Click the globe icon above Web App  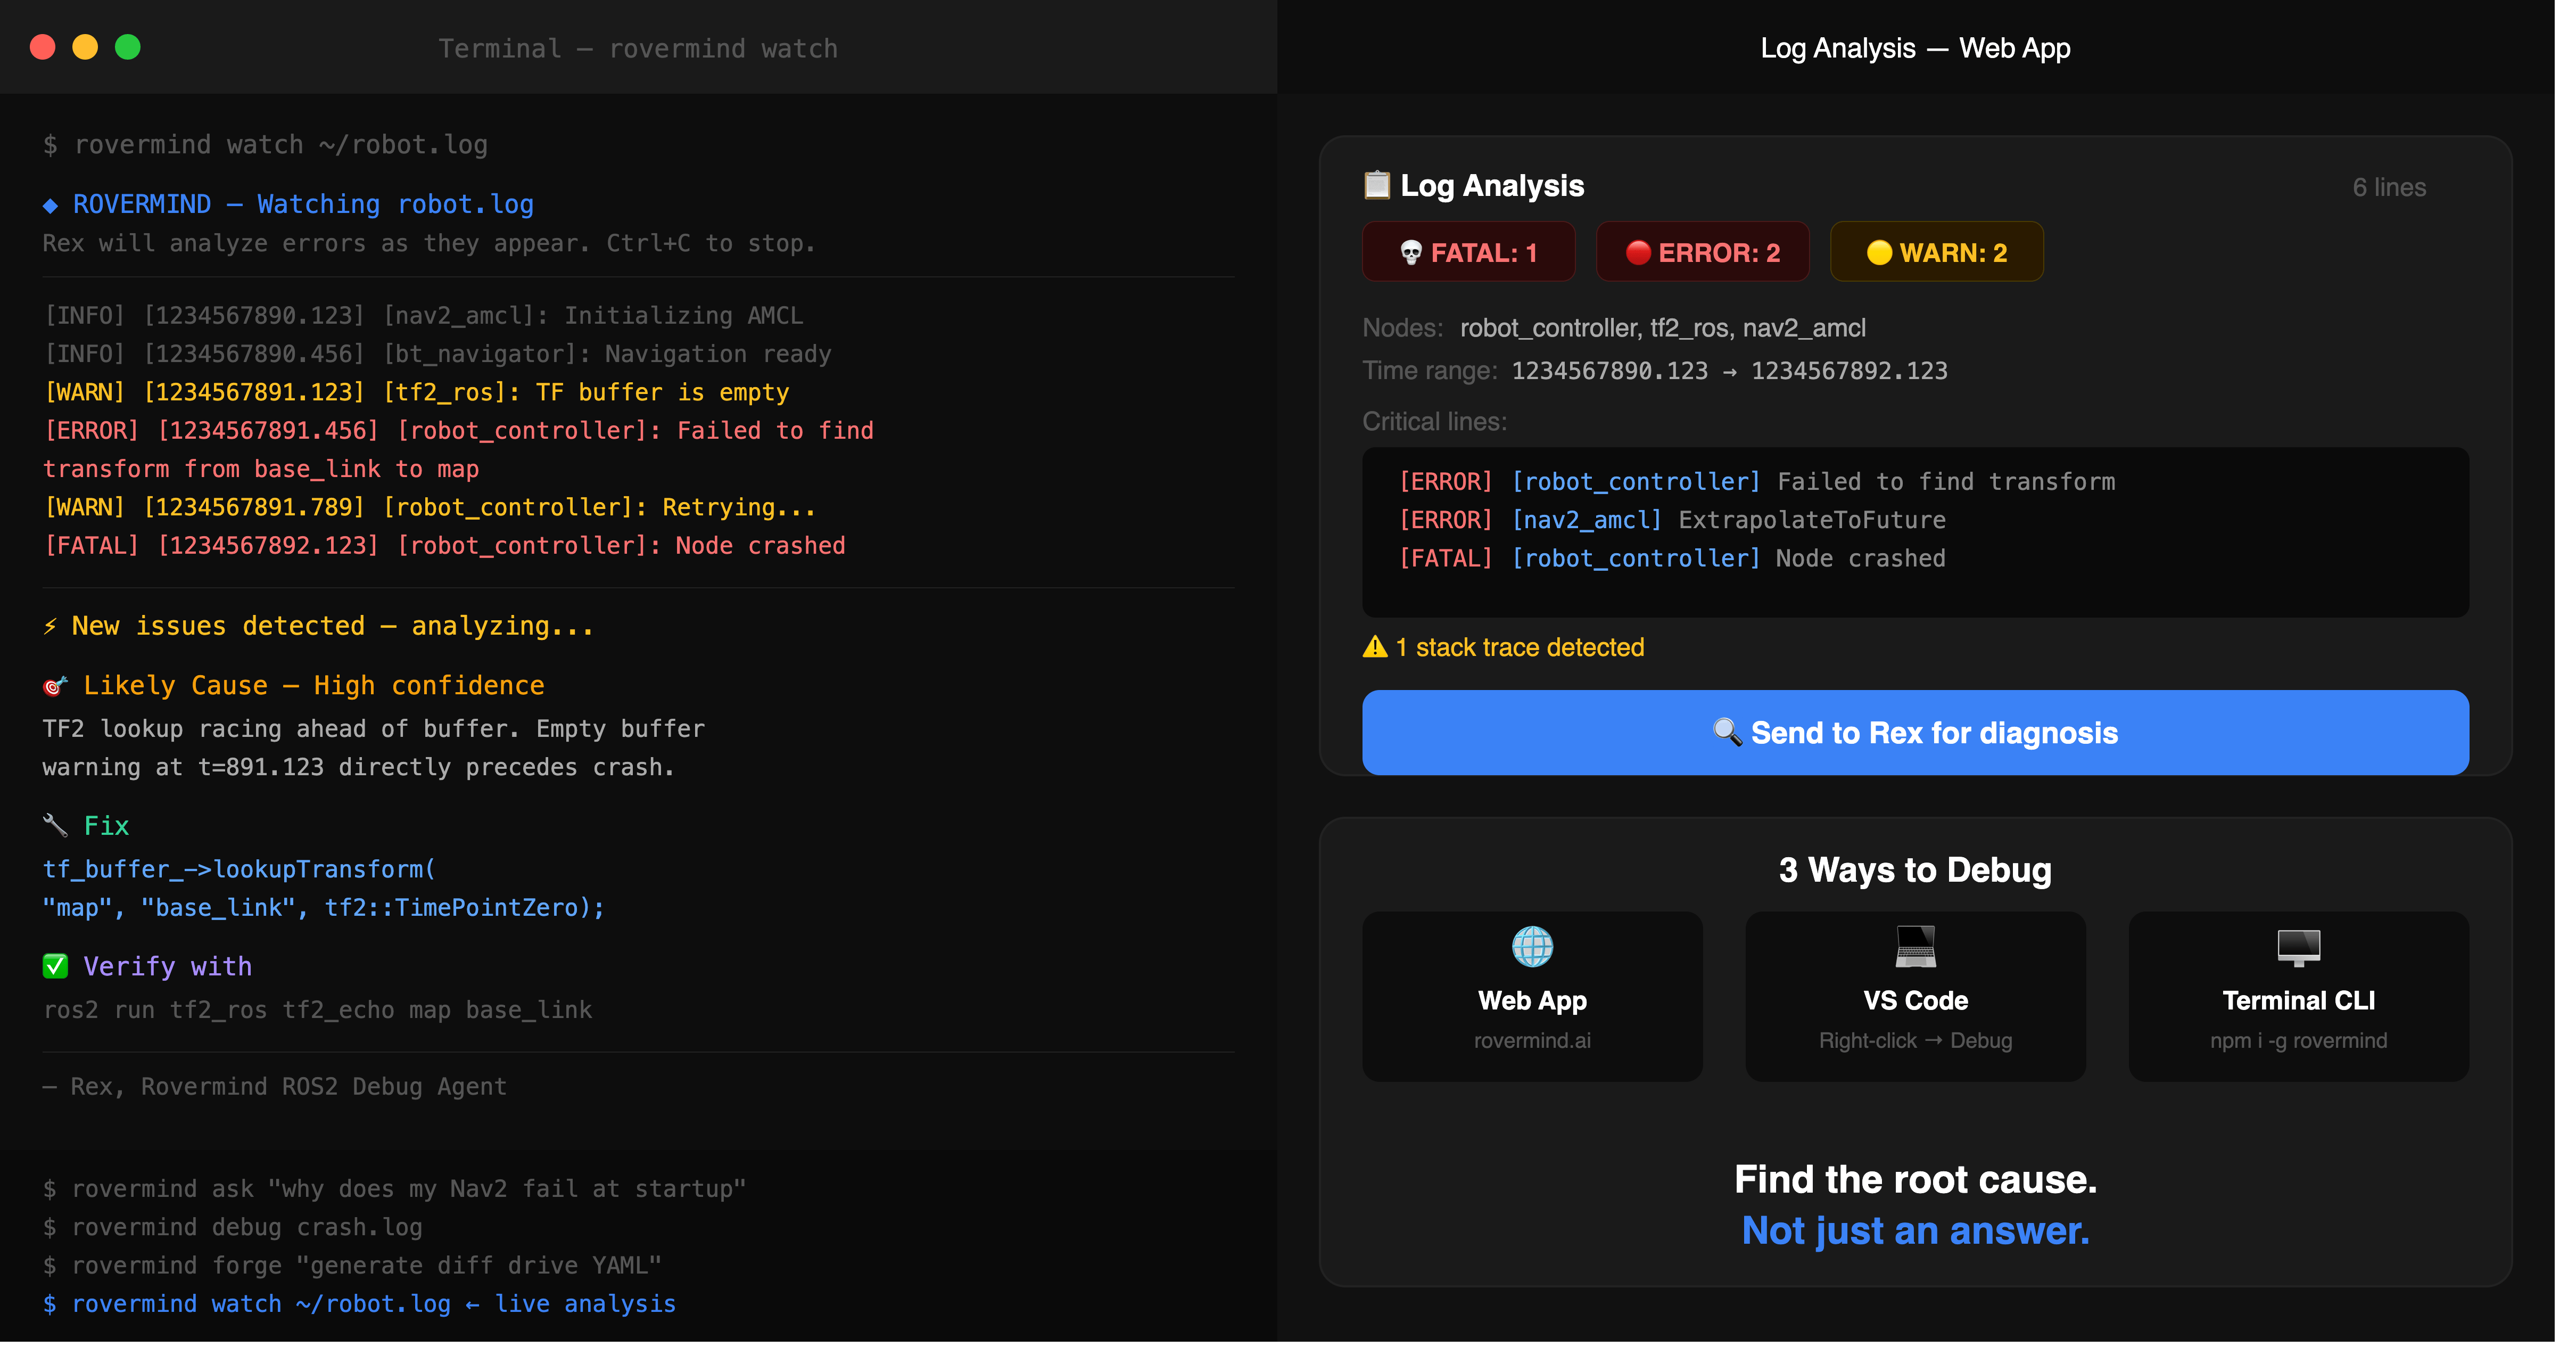point(1532,946)
